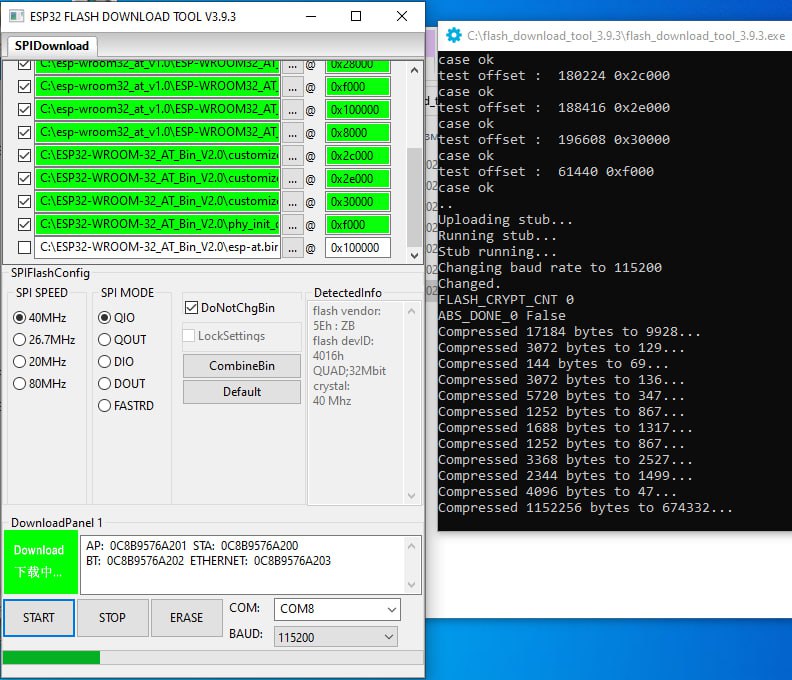Uncheck the checkbox for the 0x30000 row
792x680 pixels.
pos(24,202)
